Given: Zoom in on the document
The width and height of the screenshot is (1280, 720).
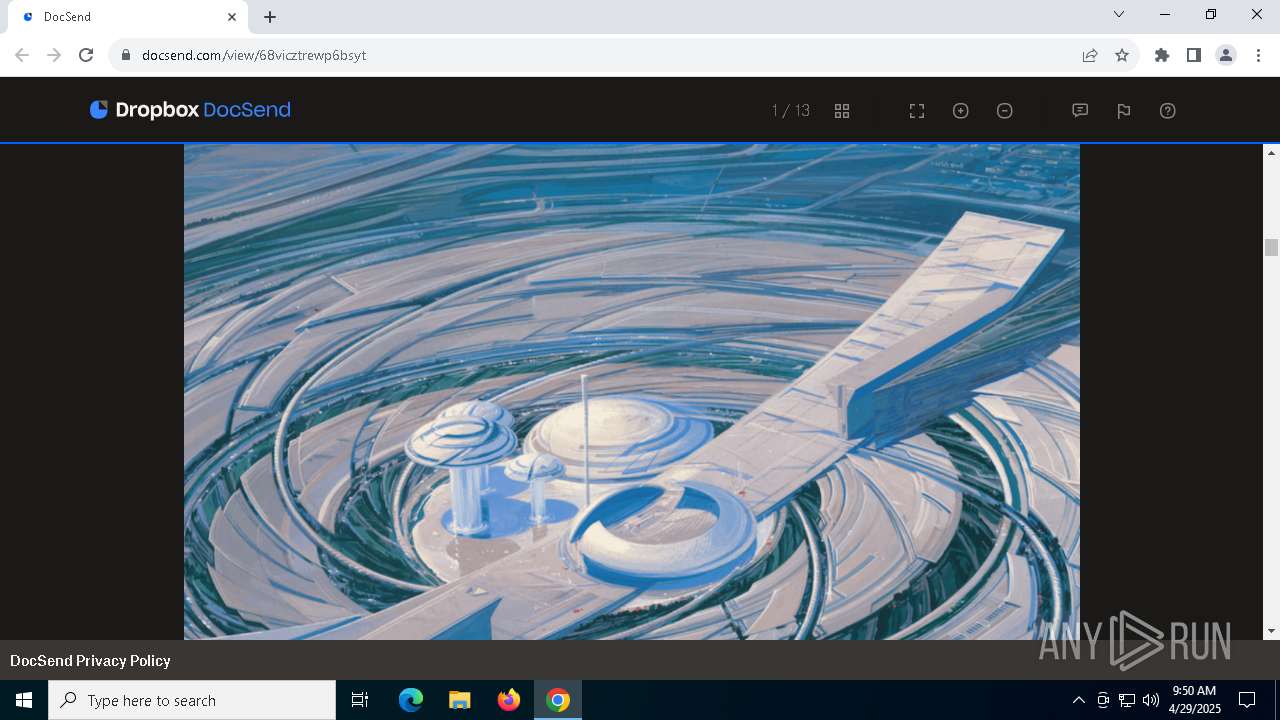Looking at the screenshot, I should click(x=961, y=111).
